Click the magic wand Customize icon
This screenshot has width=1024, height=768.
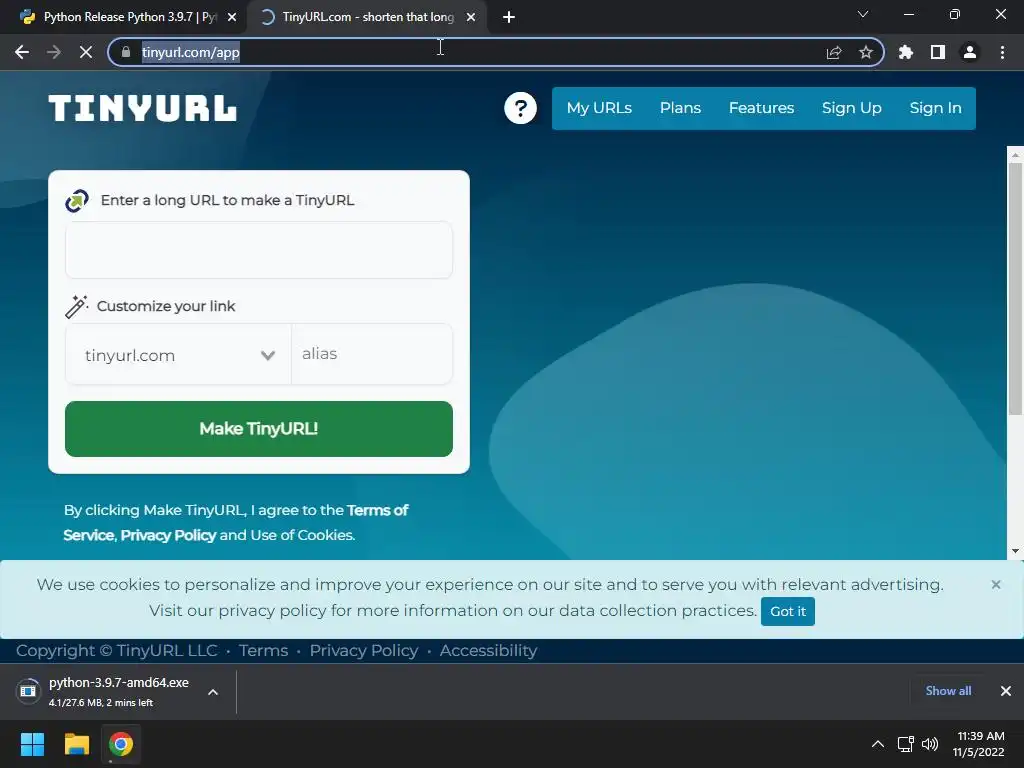76,306
